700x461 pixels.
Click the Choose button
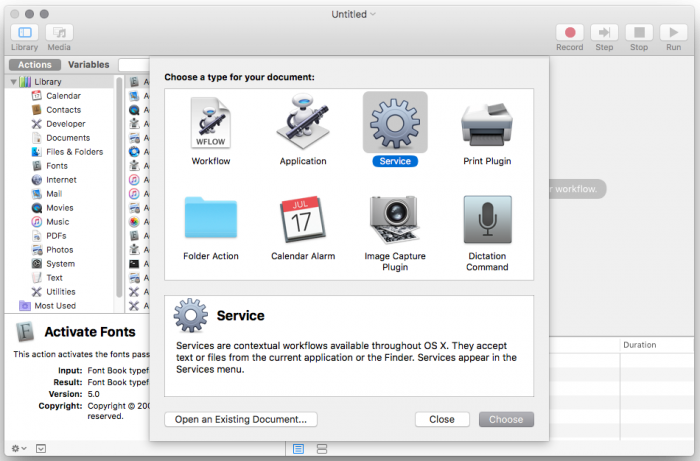[506, 419]
